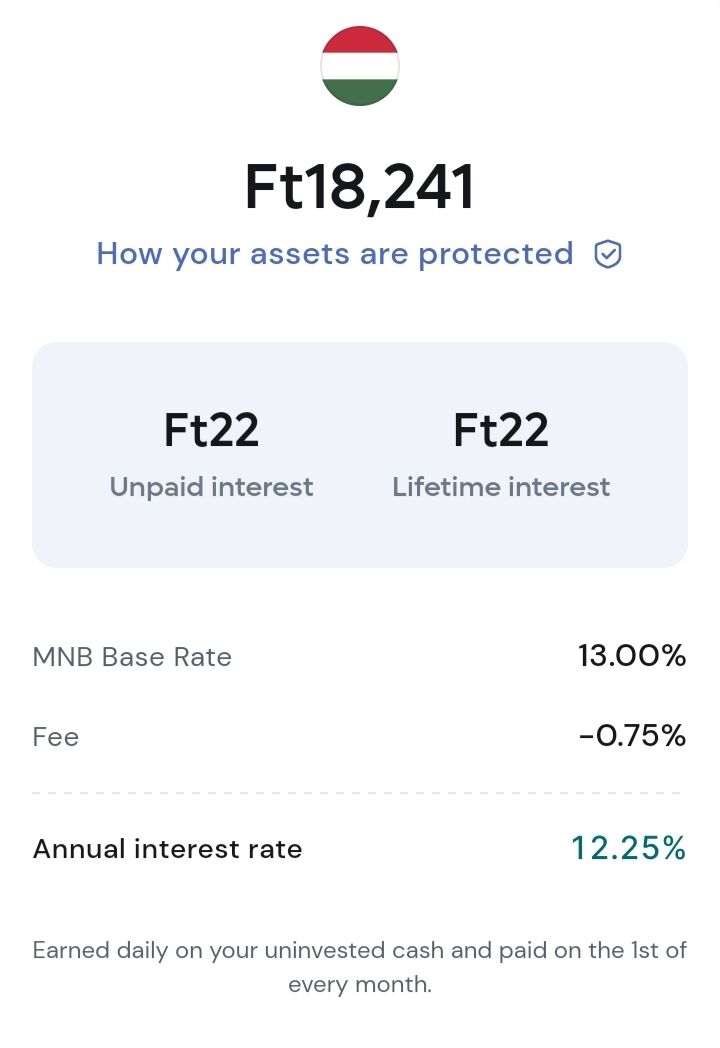720x1048 pixels.
Task: Tap the 12.25% annual interest rate
Action: tap(629, 848)
